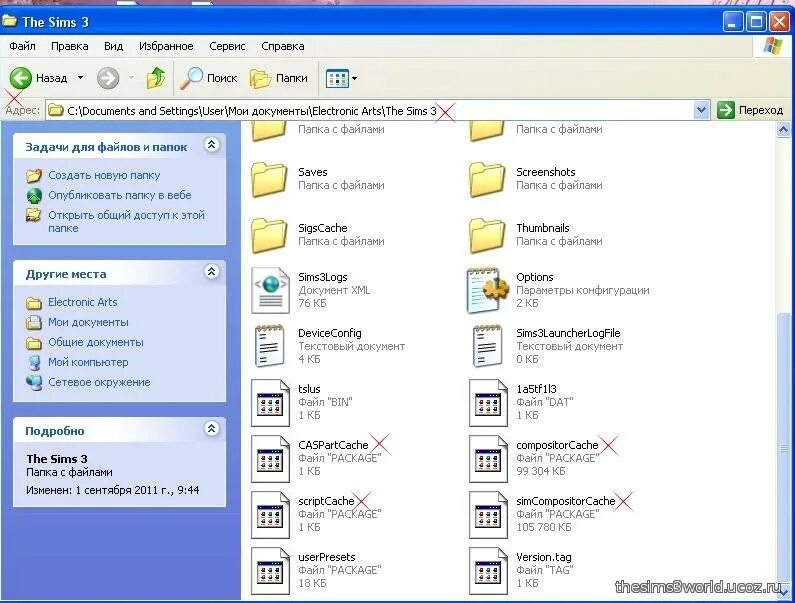Click the 'compositorCache' file name
The image size is (795, 603).
[557, 445]
